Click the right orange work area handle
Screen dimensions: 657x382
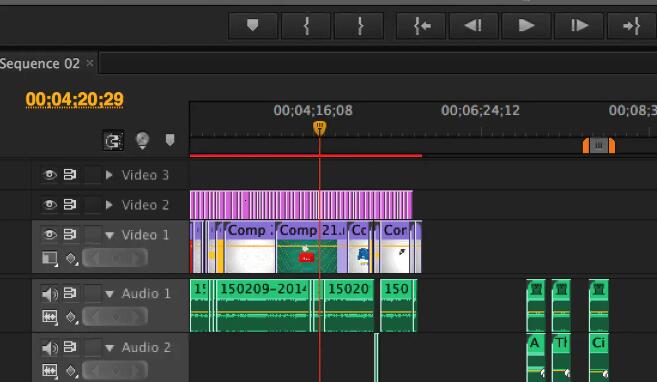tap(612, 146)
